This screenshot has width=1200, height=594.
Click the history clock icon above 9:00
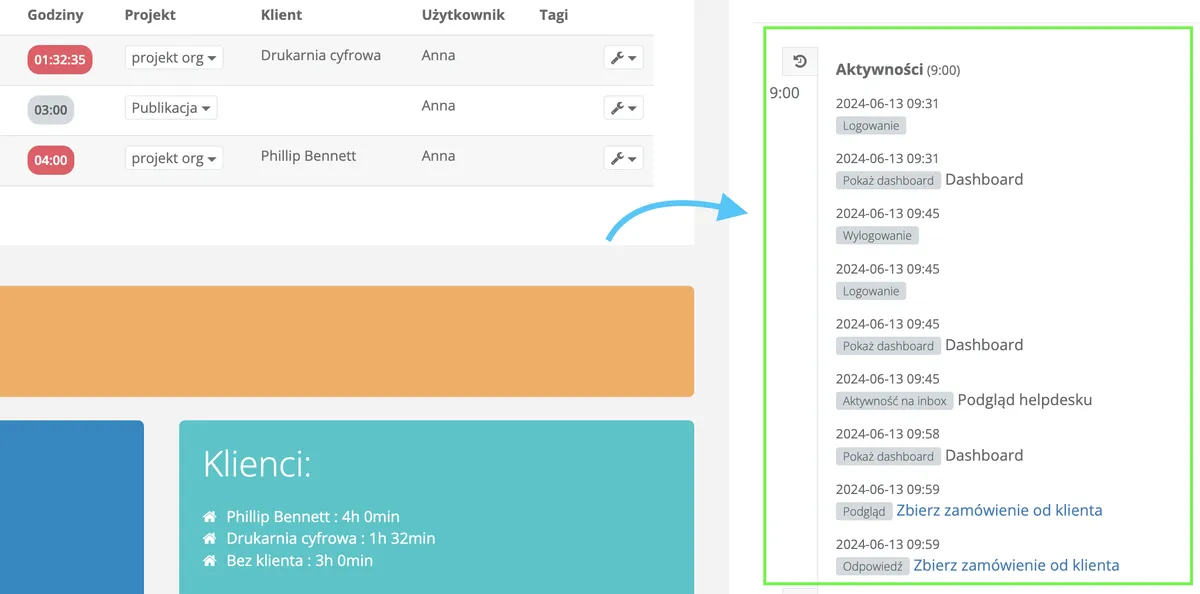800,62
